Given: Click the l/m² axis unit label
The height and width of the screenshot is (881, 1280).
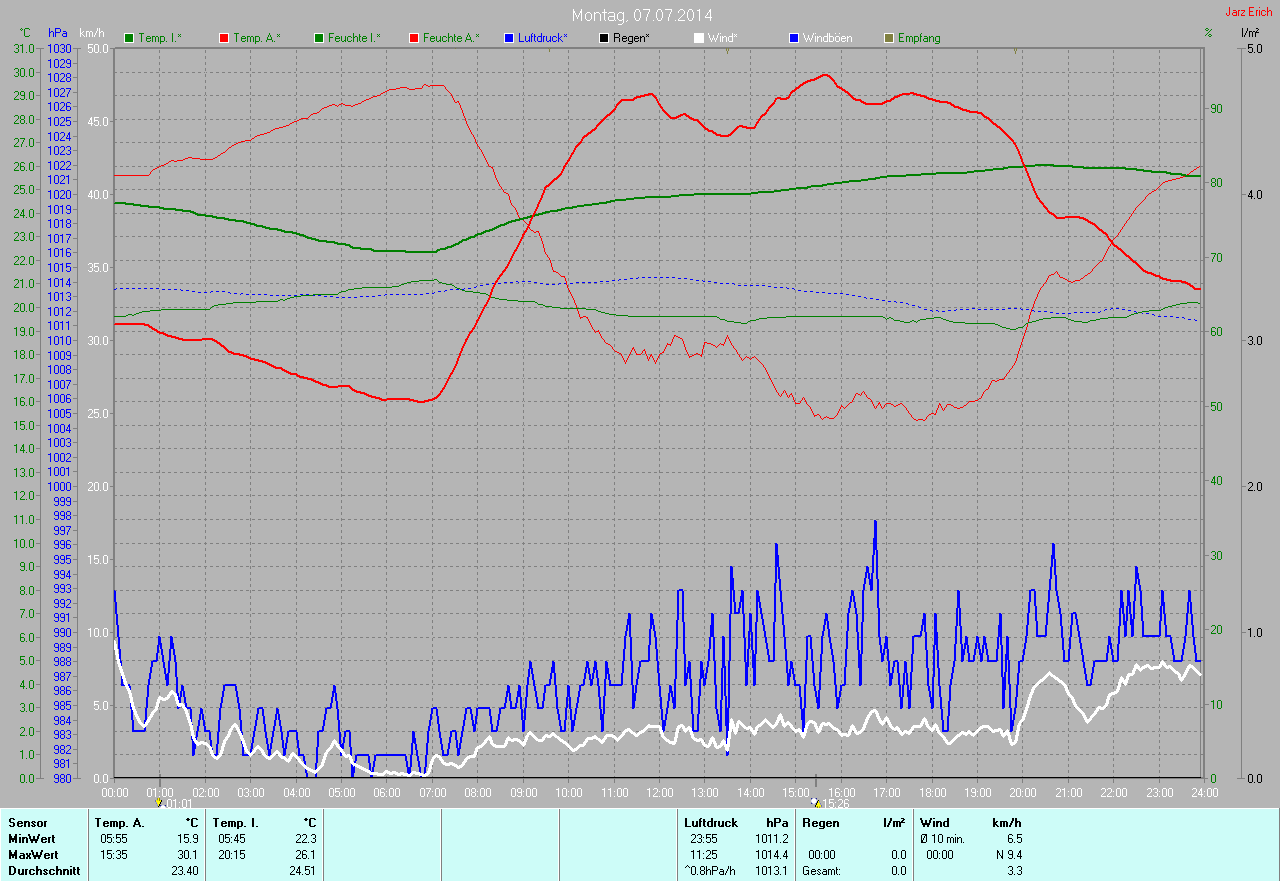Looking at the screenshot, I should pos(1249,33).
